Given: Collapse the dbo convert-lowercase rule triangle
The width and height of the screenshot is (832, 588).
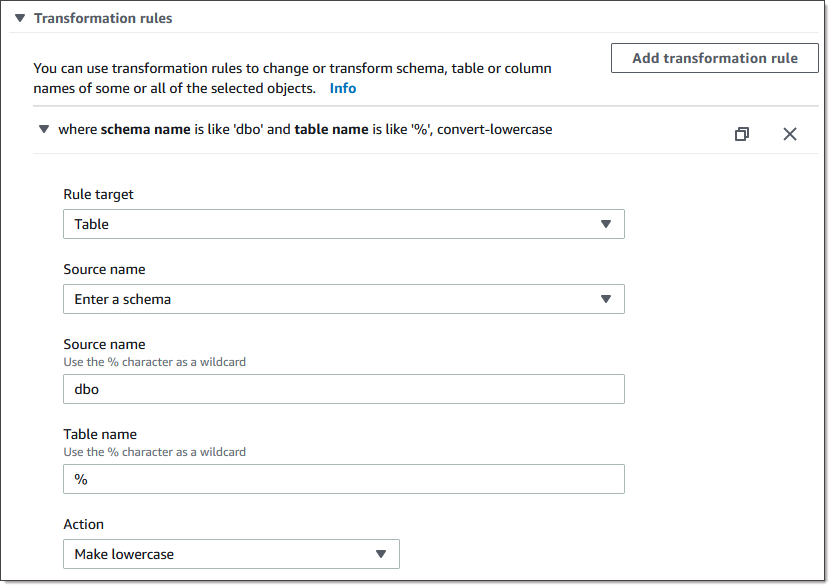Looking at the screenshot, I should tap(43, 129).
